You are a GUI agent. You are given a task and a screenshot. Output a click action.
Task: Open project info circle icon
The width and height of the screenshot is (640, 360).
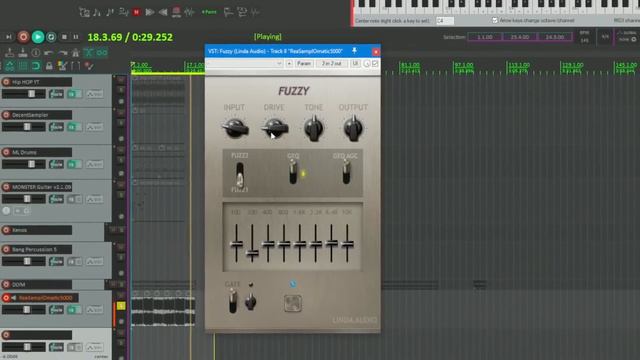[36, 53]
